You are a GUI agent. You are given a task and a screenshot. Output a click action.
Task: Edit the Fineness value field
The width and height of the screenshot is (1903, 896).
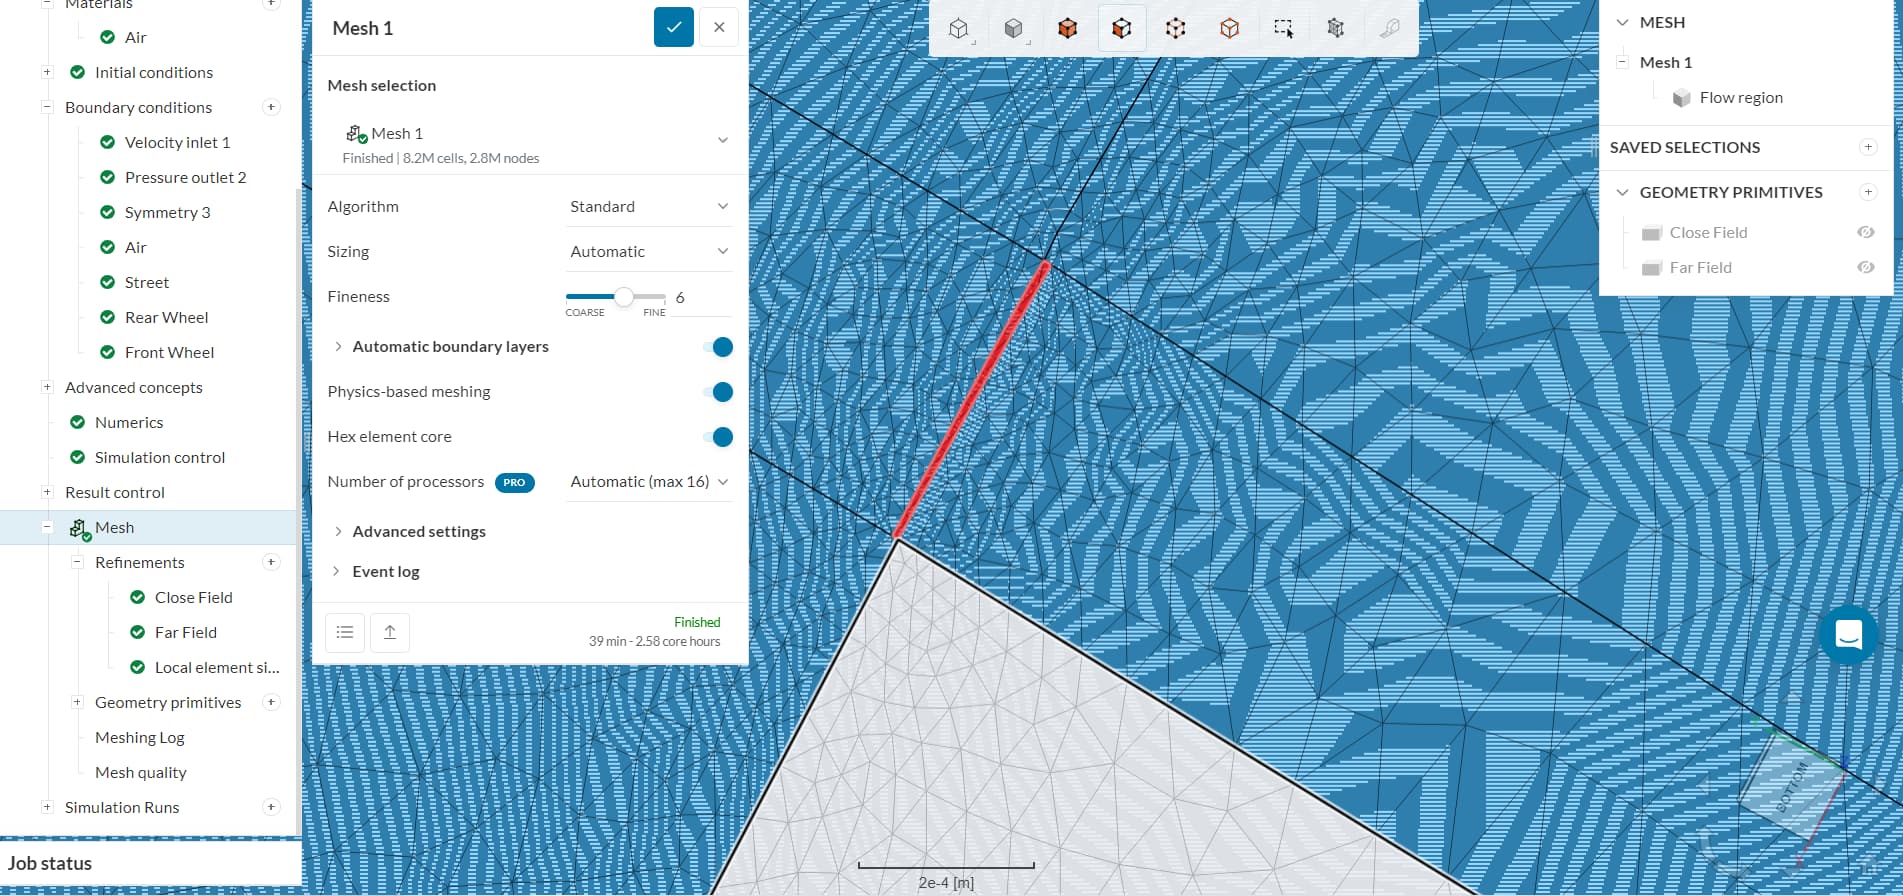pyautogui.click(x=700, y=297)
